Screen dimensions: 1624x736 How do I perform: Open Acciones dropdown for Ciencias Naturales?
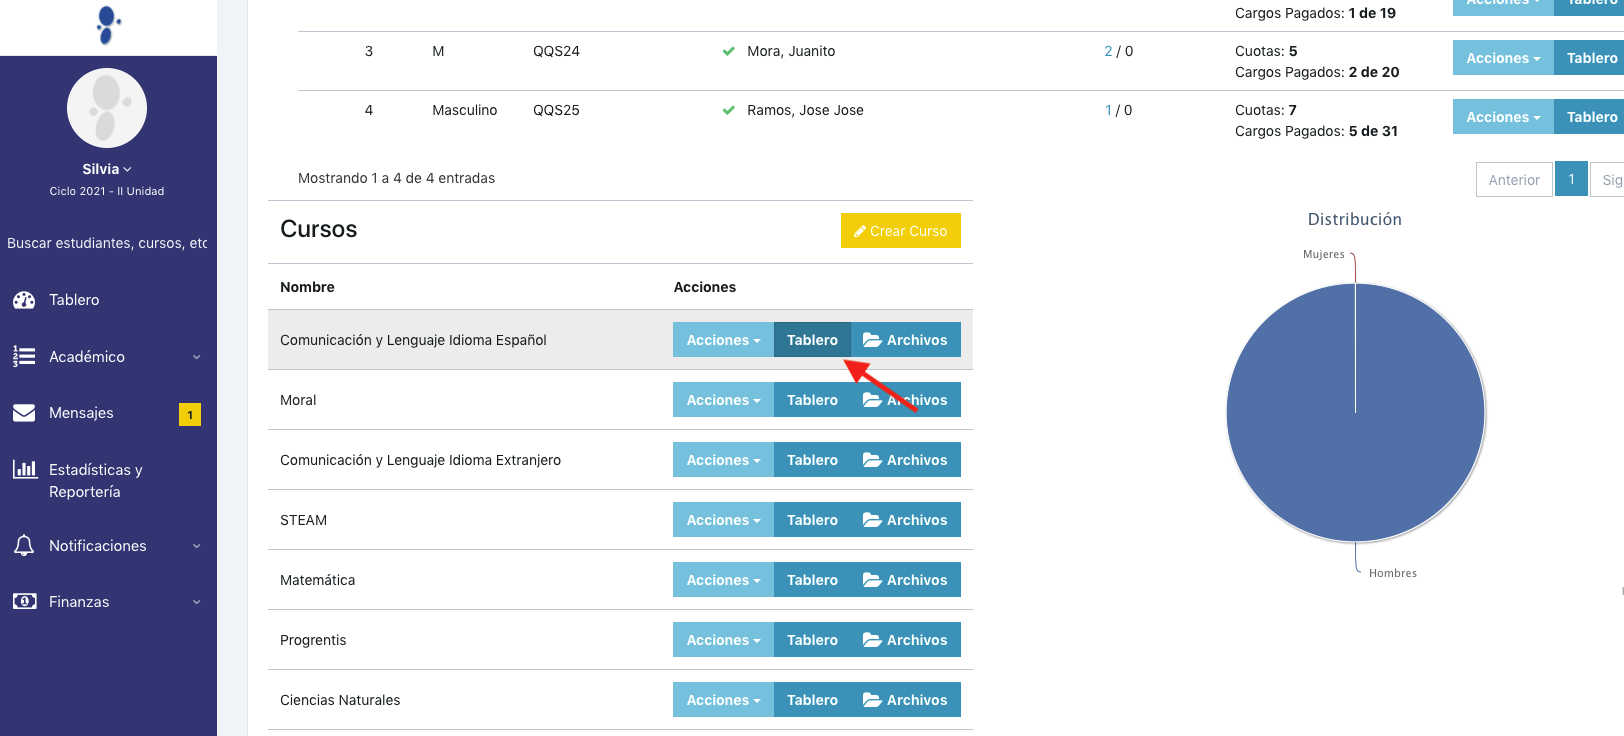pyautogui.click(x=723, y=700)
